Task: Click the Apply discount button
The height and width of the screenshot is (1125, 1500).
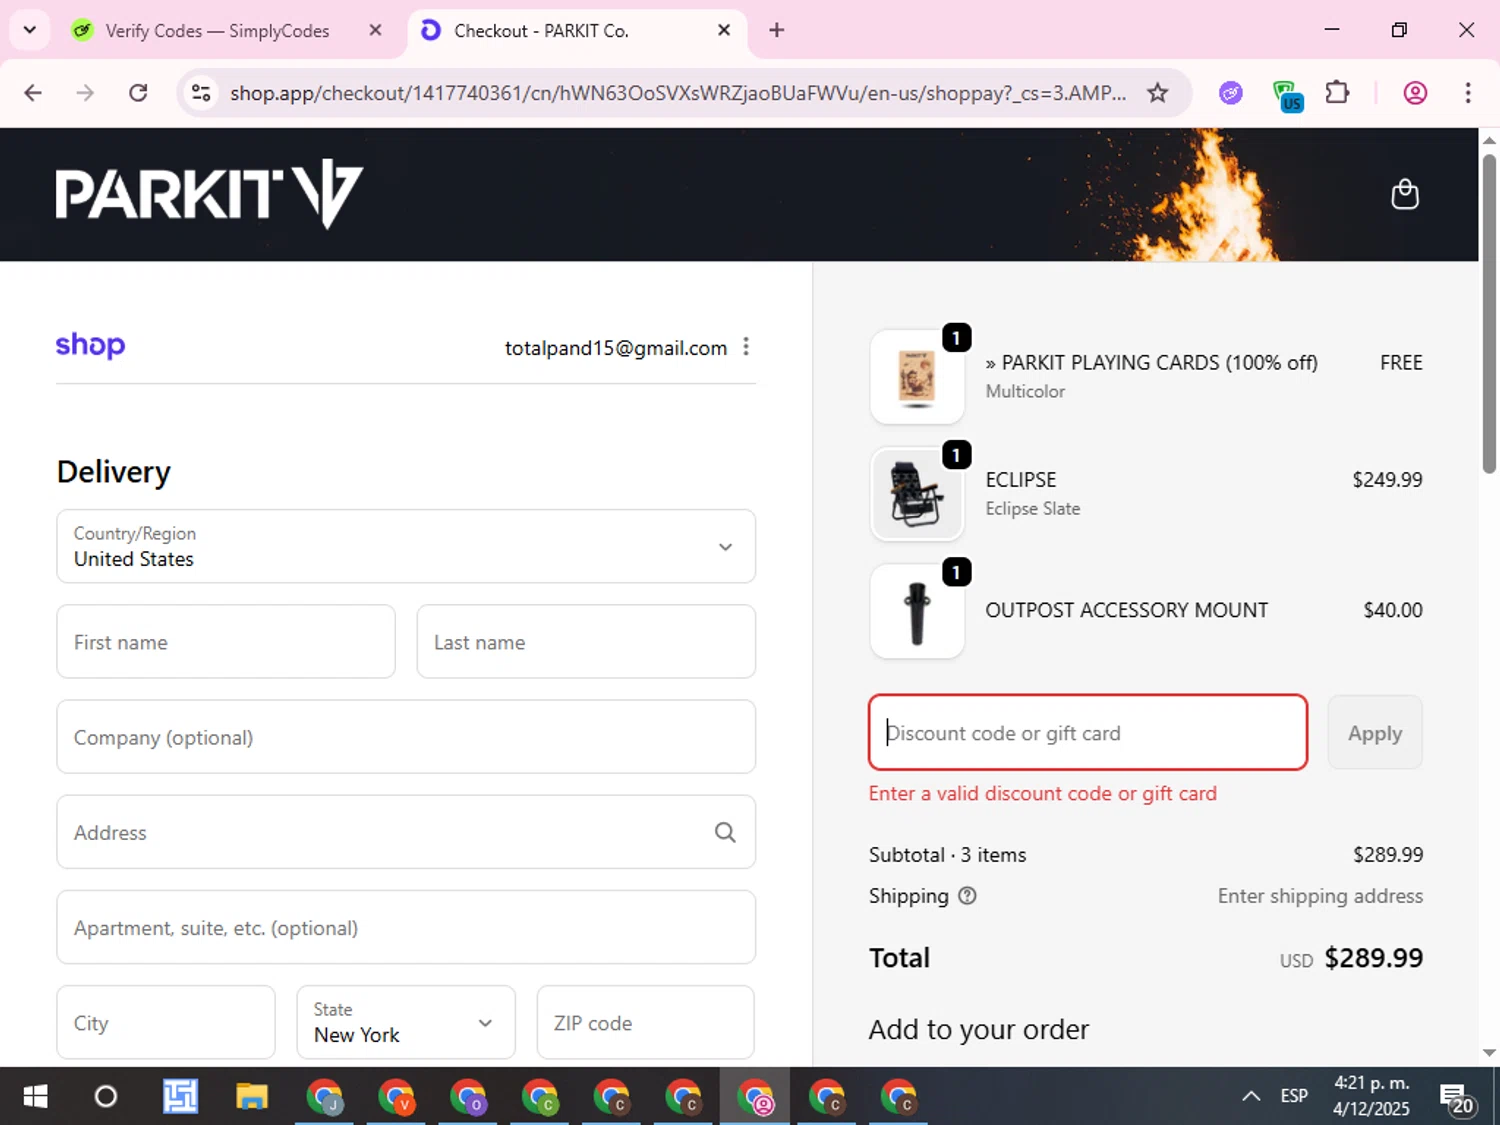Action: pyautogui.click(x=1375, y=733)
